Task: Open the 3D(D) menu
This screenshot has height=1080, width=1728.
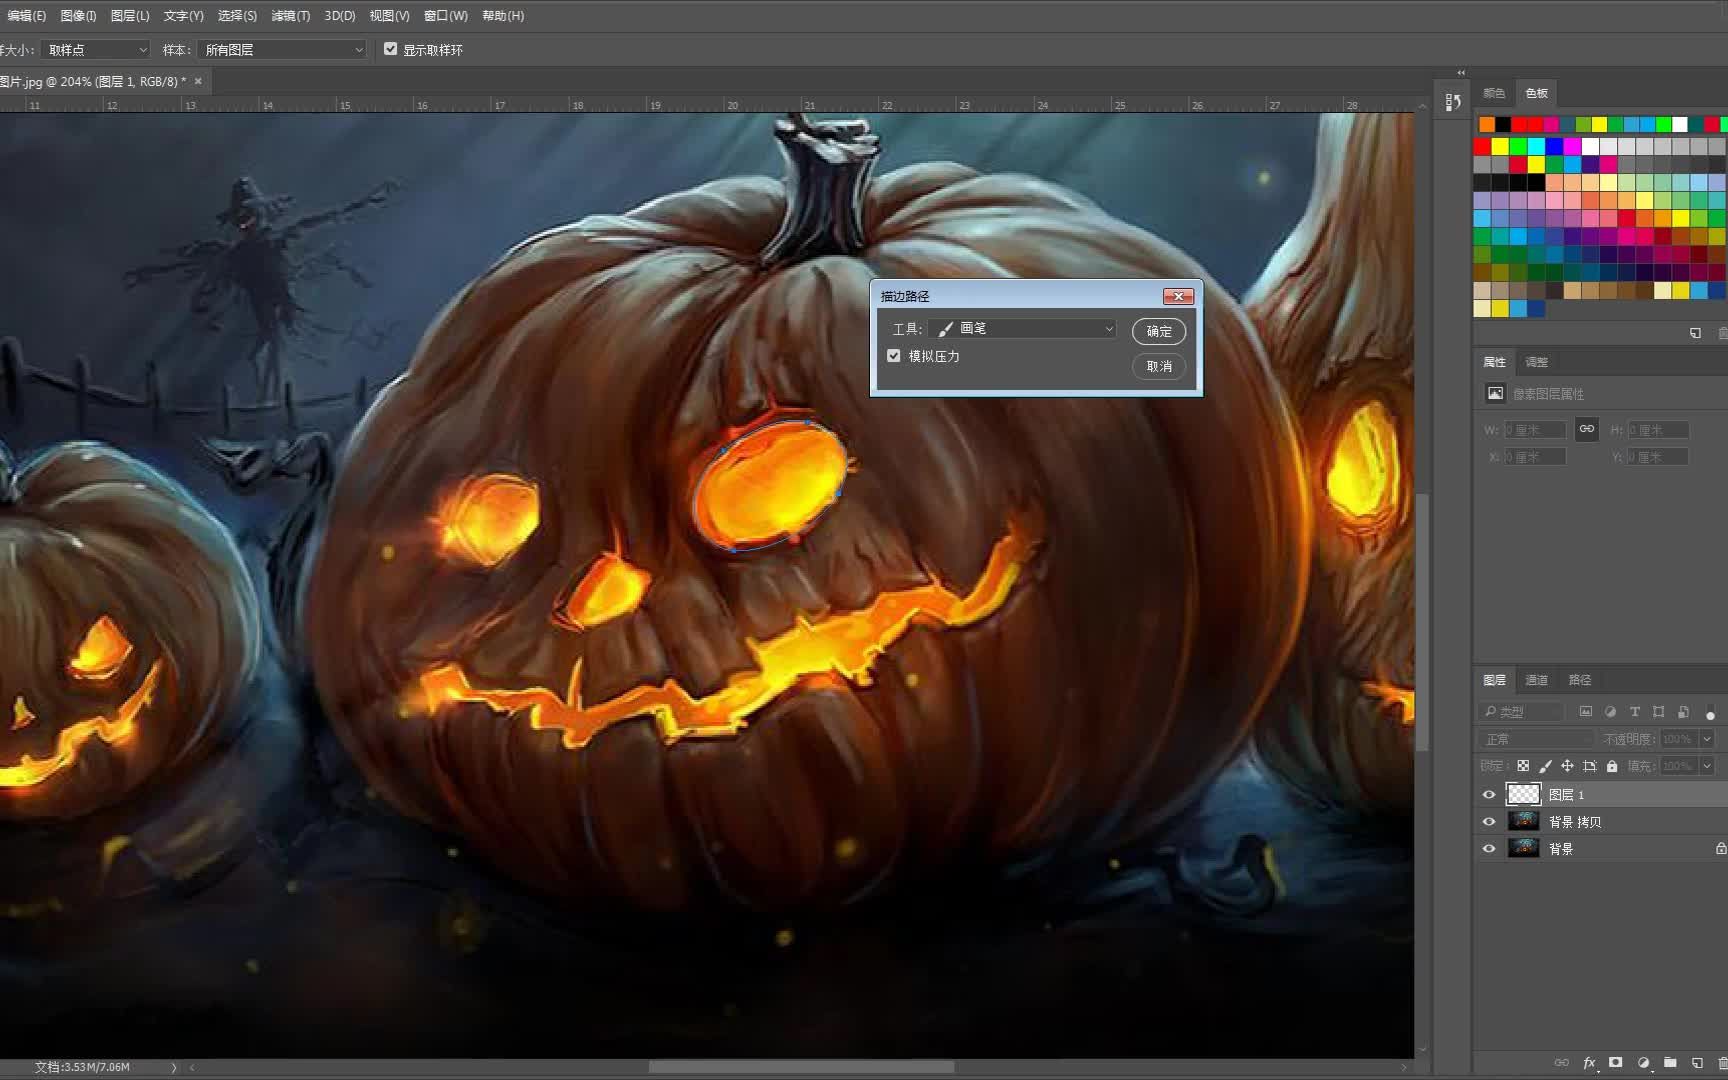Action: pos(340,16)
